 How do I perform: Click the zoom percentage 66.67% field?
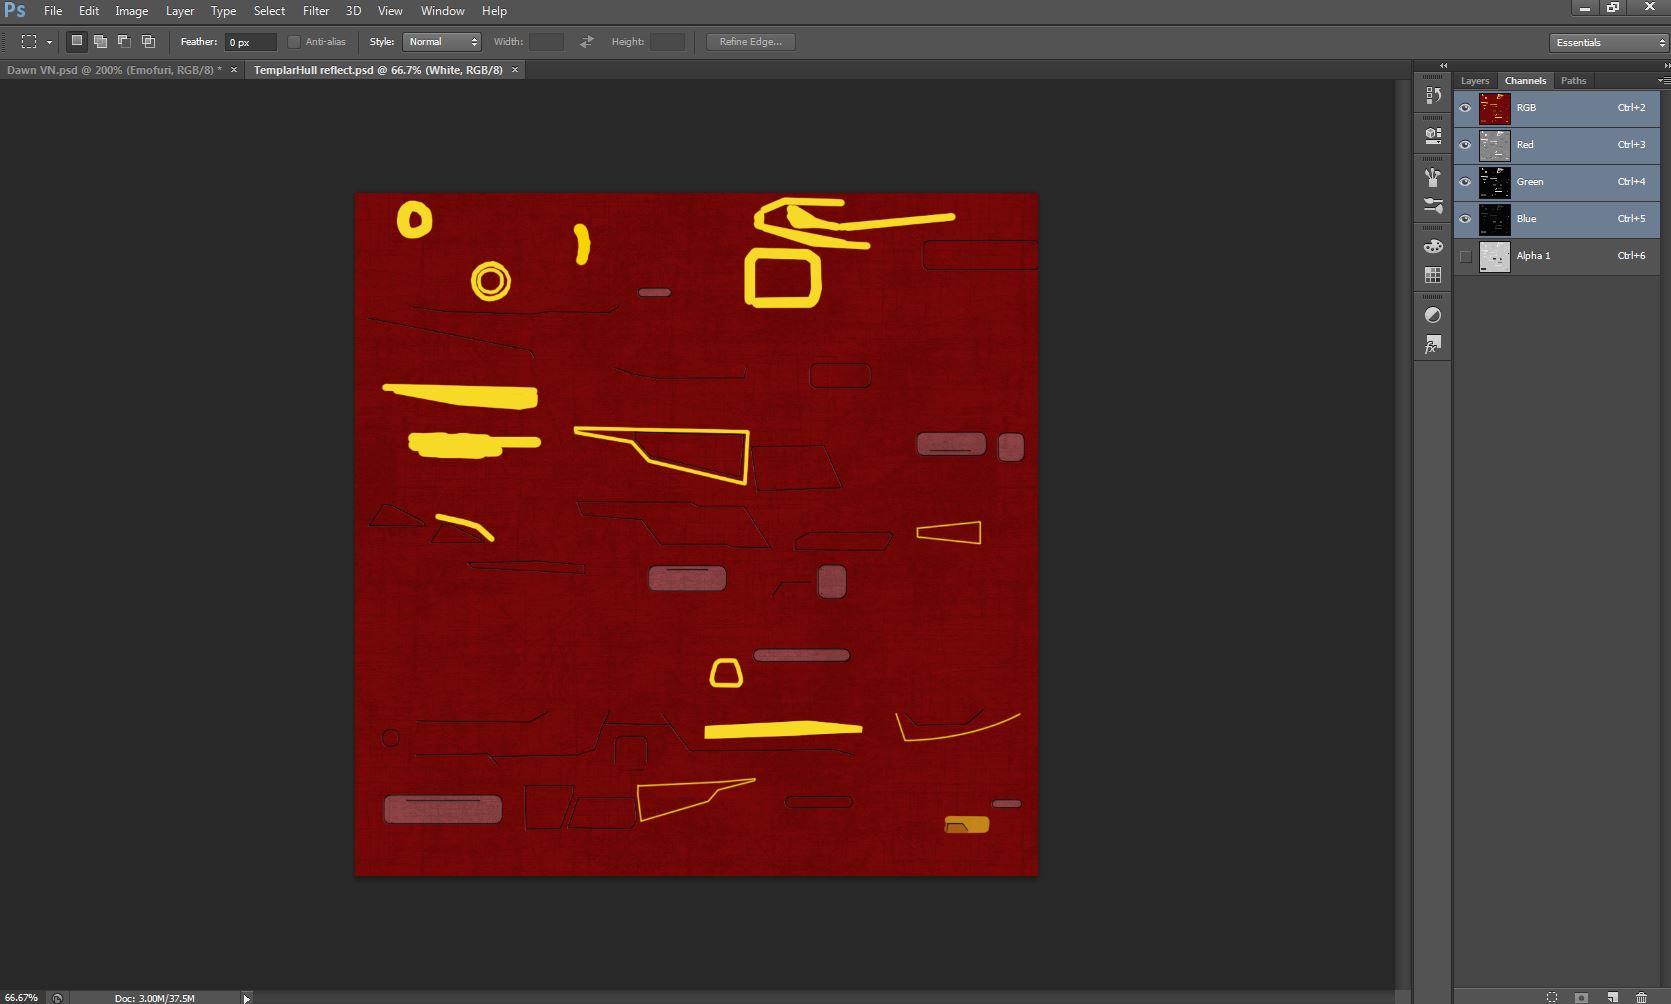22,998
